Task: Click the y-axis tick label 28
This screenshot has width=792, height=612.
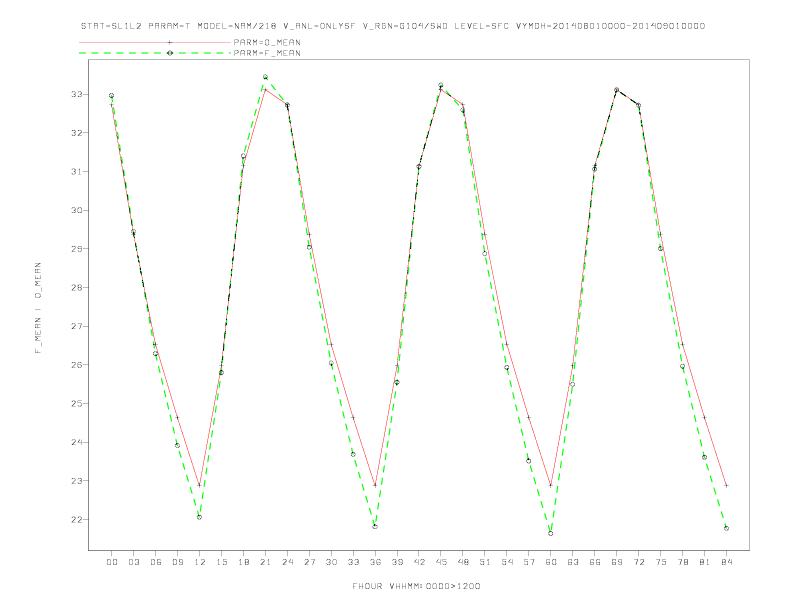Action: click(76, 287)
